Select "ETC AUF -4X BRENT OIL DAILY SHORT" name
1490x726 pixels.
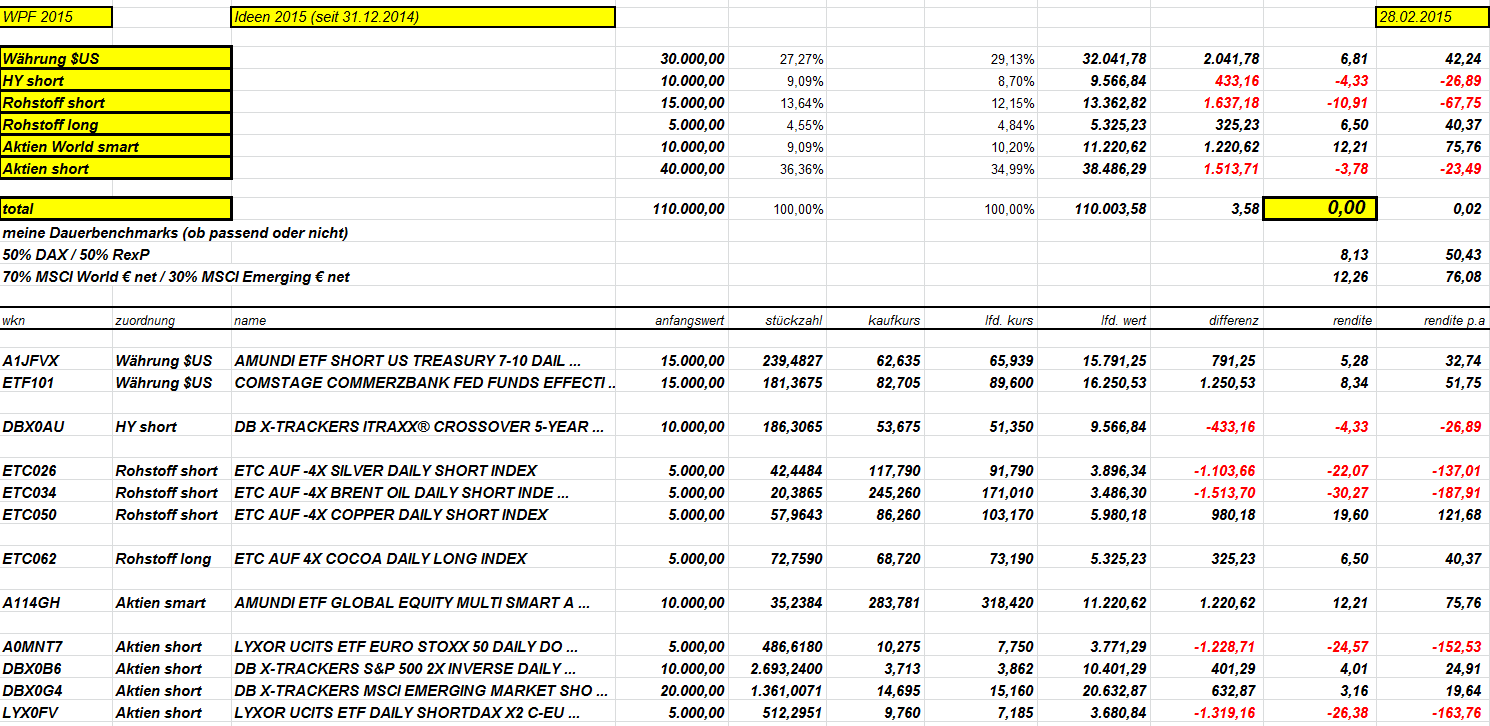click(x=402, y=493)
